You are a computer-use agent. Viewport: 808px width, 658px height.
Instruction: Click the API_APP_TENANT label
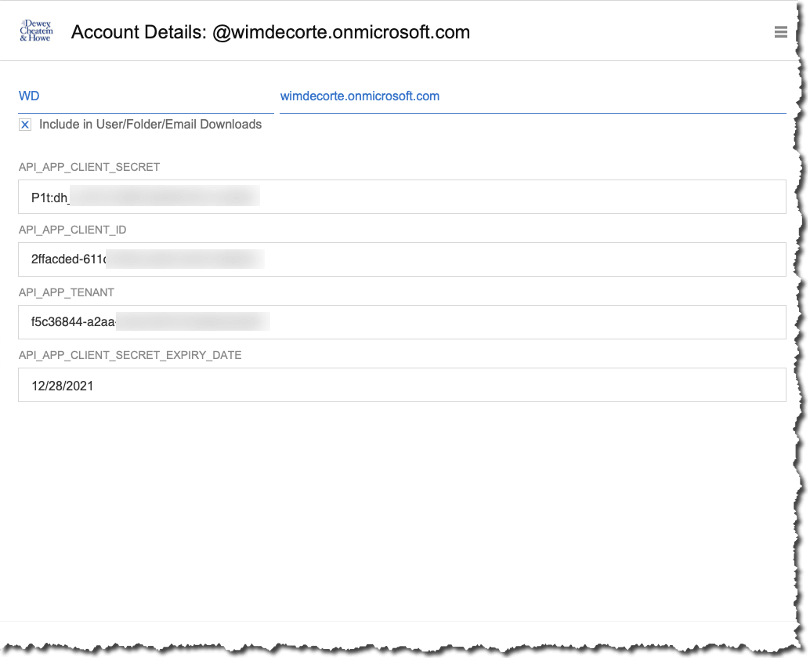66,292
